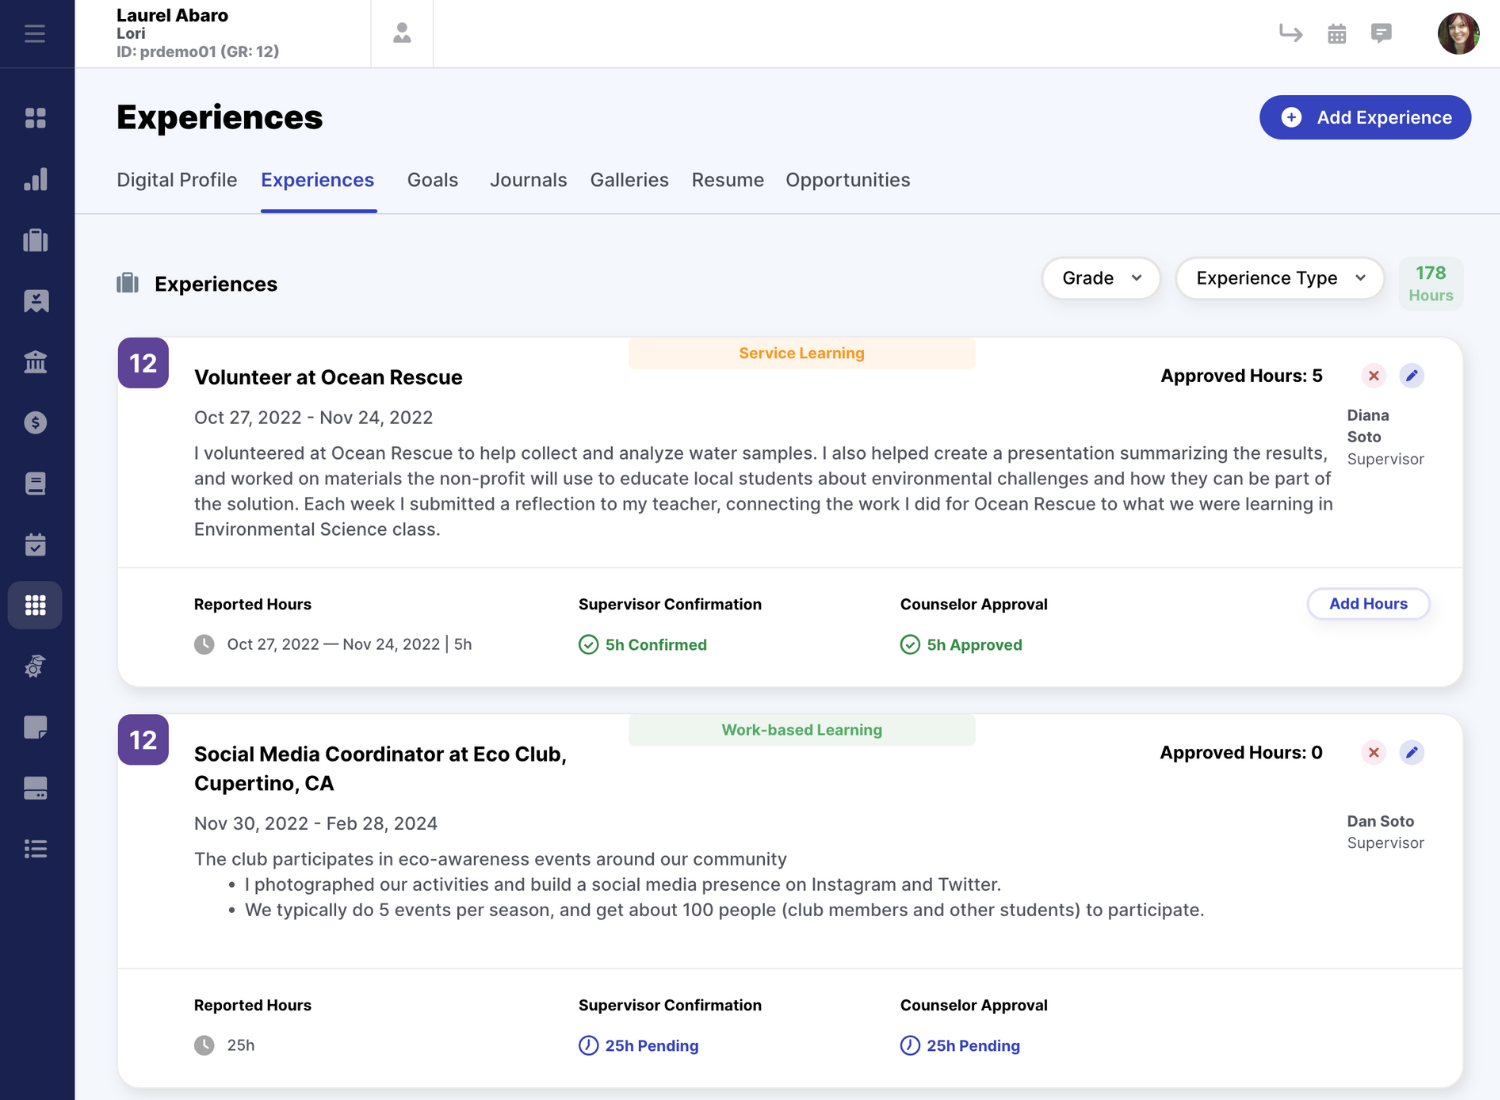Select the Journals tab
1500x1100 pixels.
(528, 180)
